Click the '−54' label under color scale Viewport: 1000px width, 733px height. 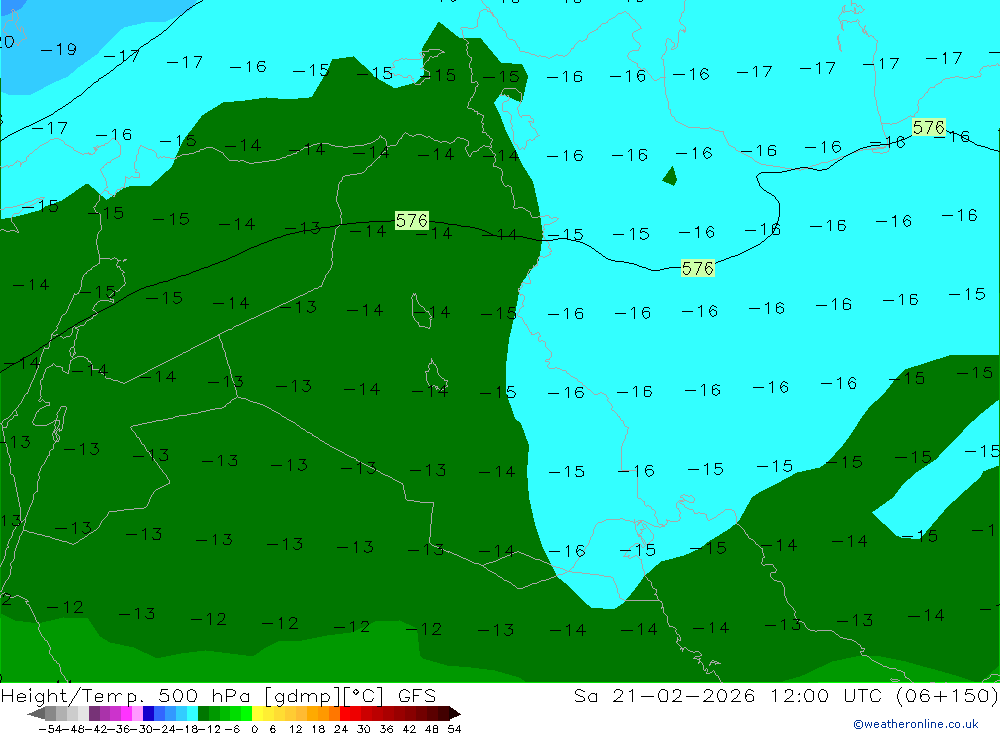click(x=50, y=729)
